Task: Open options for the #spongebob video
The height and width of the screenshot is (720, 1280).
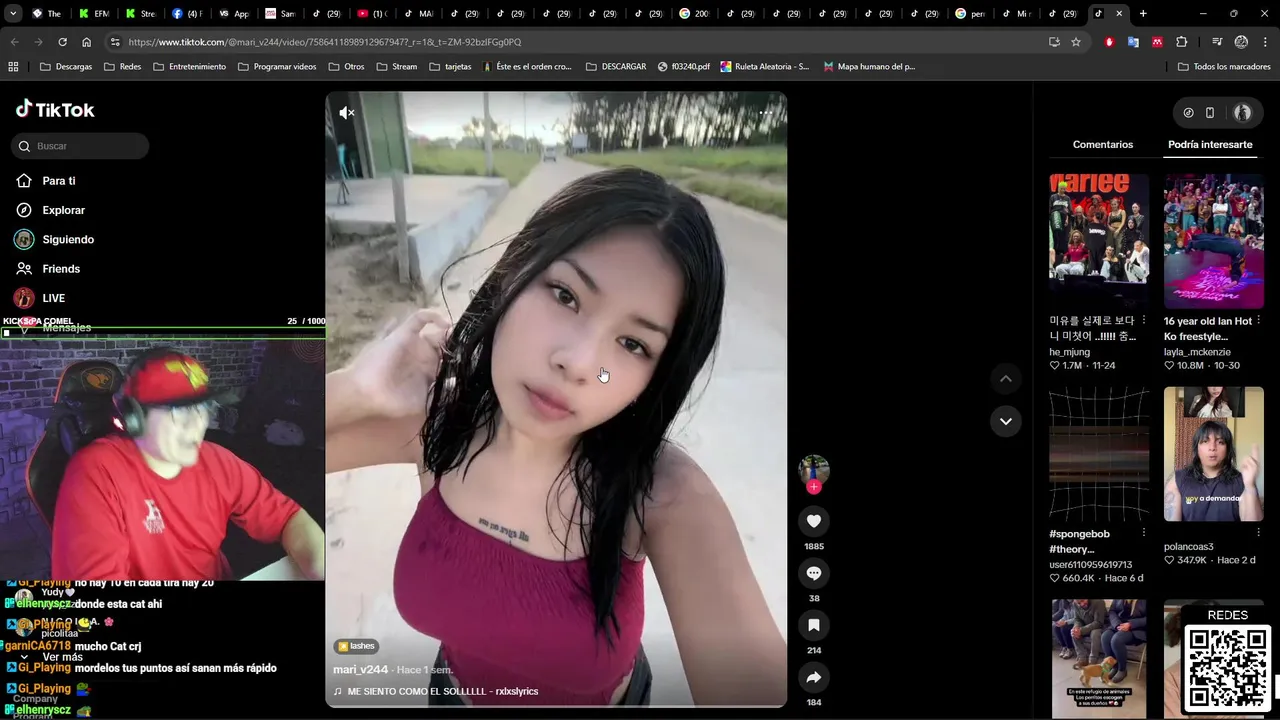Action: [x=1143, y=533]
